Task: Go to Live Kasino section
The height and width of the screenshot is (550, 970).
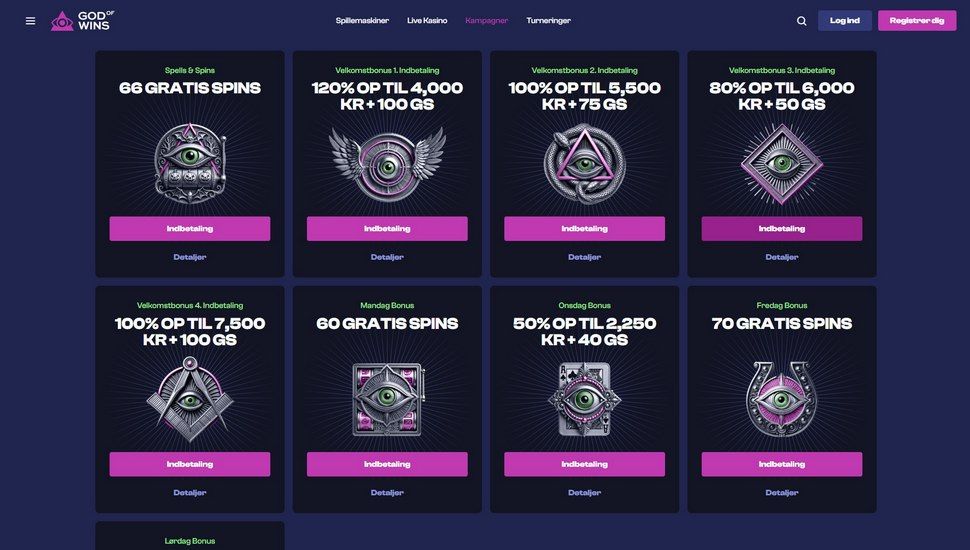Action: pyautogui.click(x=427, y=21)
